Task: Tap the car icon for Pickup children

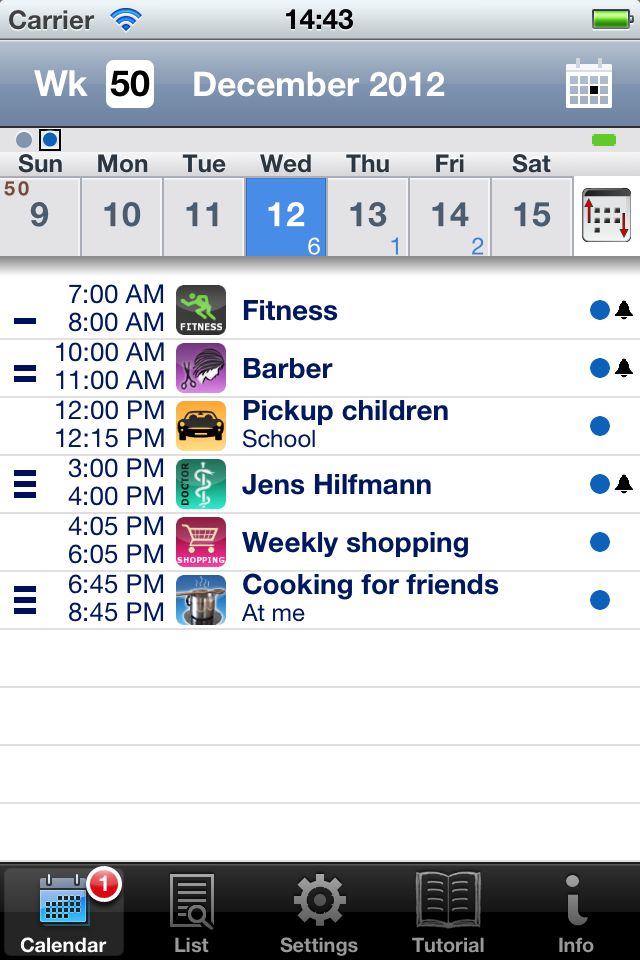Action: [x=201, y=426]
